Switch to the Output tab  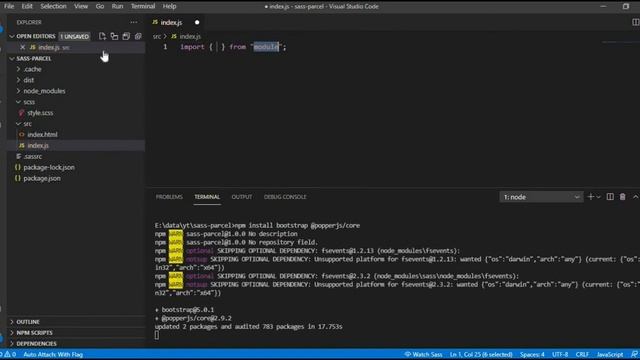[x=242, y=197]
